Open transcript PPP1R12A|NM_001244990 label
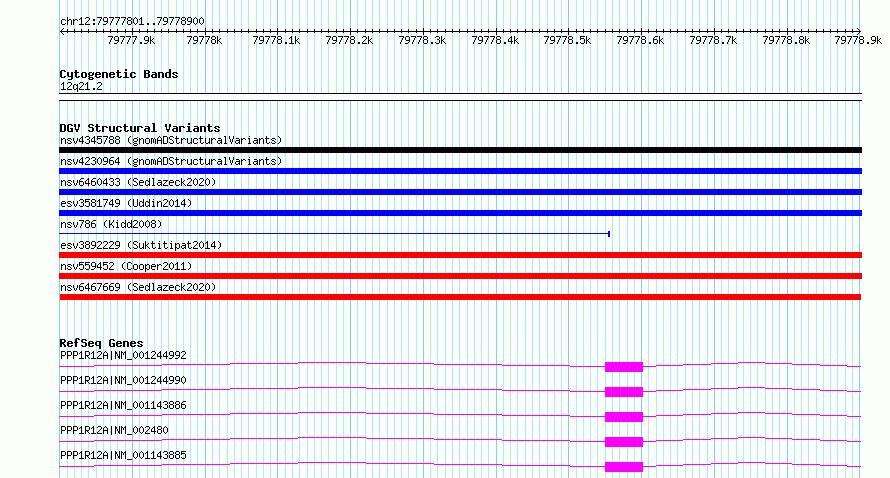Image resolution: width=890 pixels, height=478 pixels. point(123,380)
